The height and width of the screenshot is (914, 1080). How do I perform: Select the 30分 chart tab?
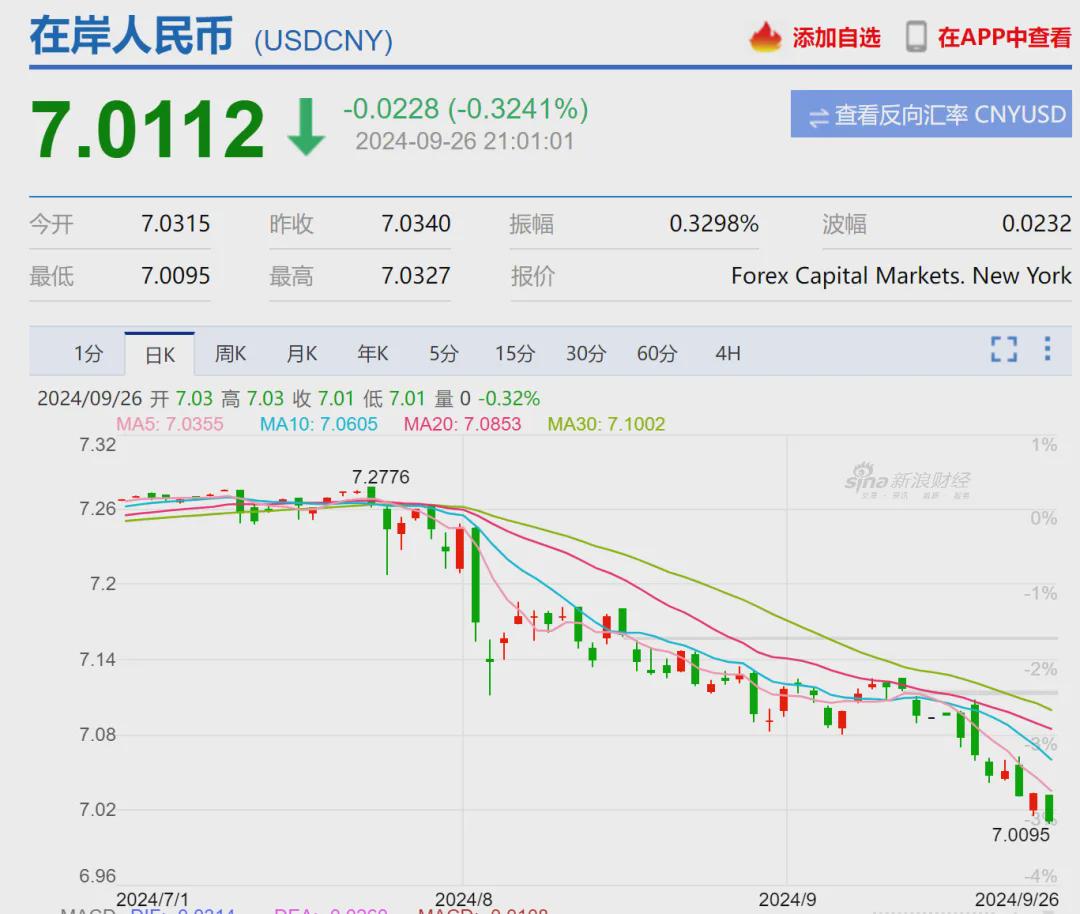(x=585, y=354)
